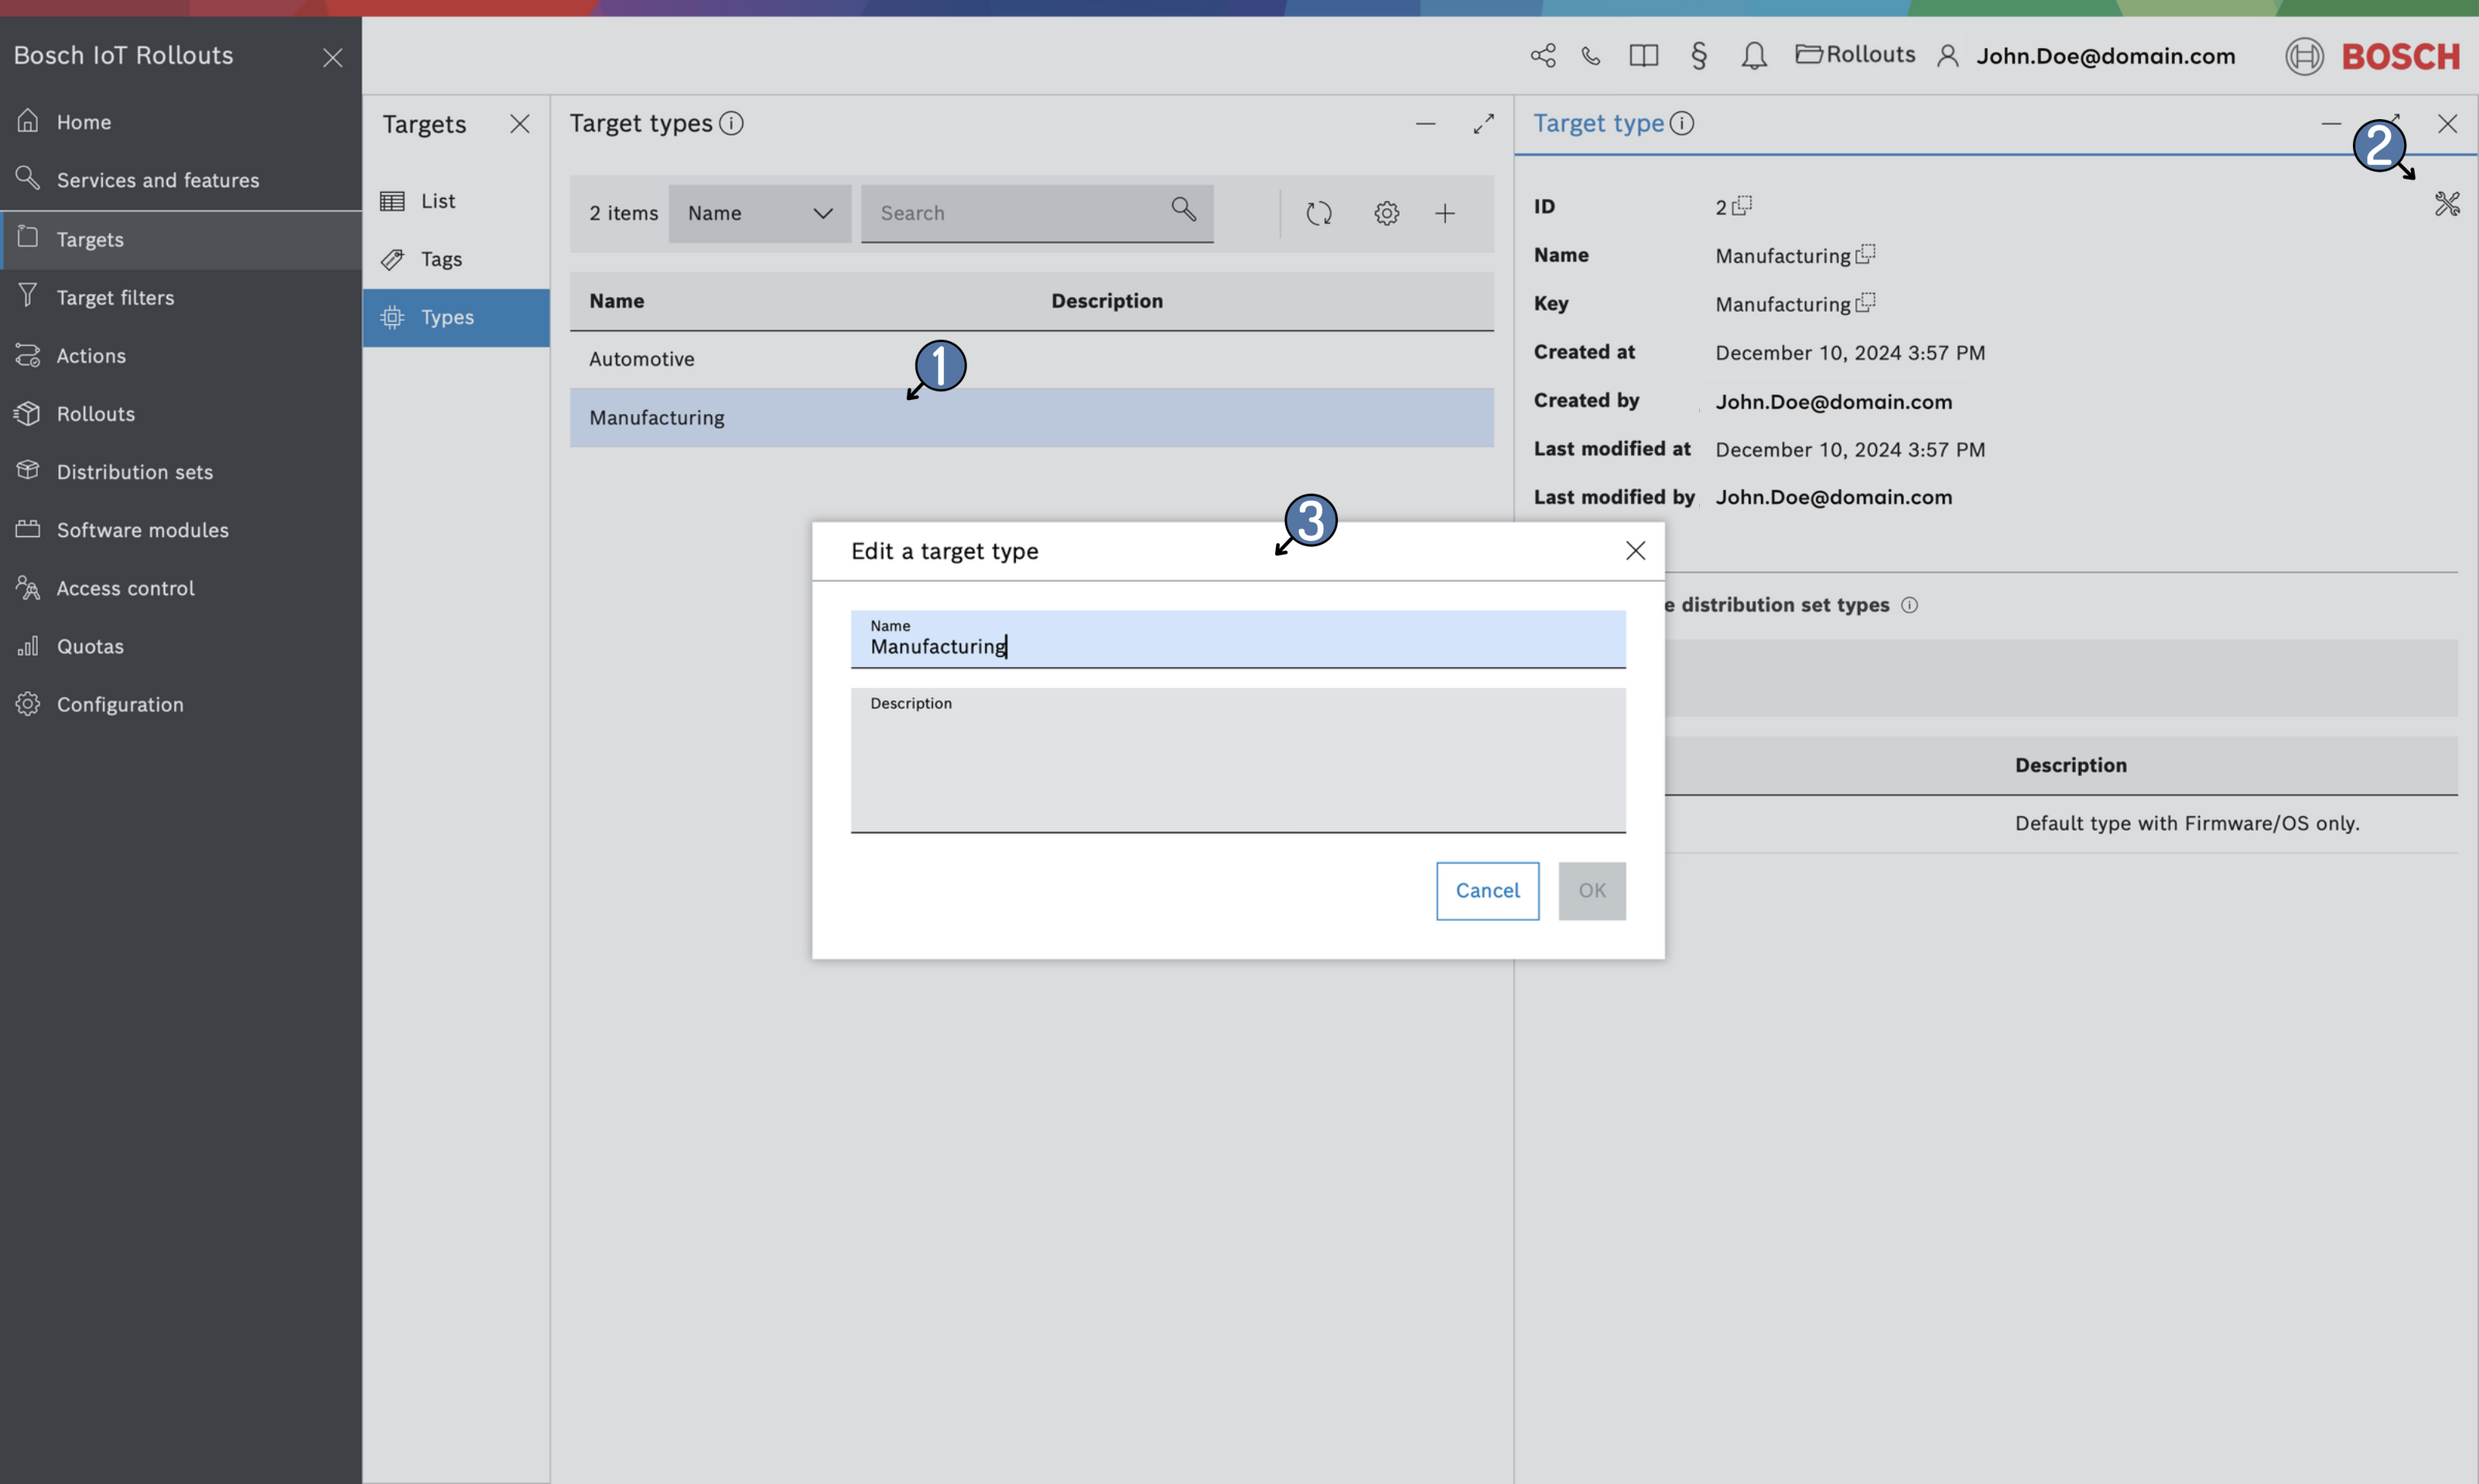Screen dimensions: 2479x1484
Task: Open Distribution sets in sidebar
Action: point(134,472)
